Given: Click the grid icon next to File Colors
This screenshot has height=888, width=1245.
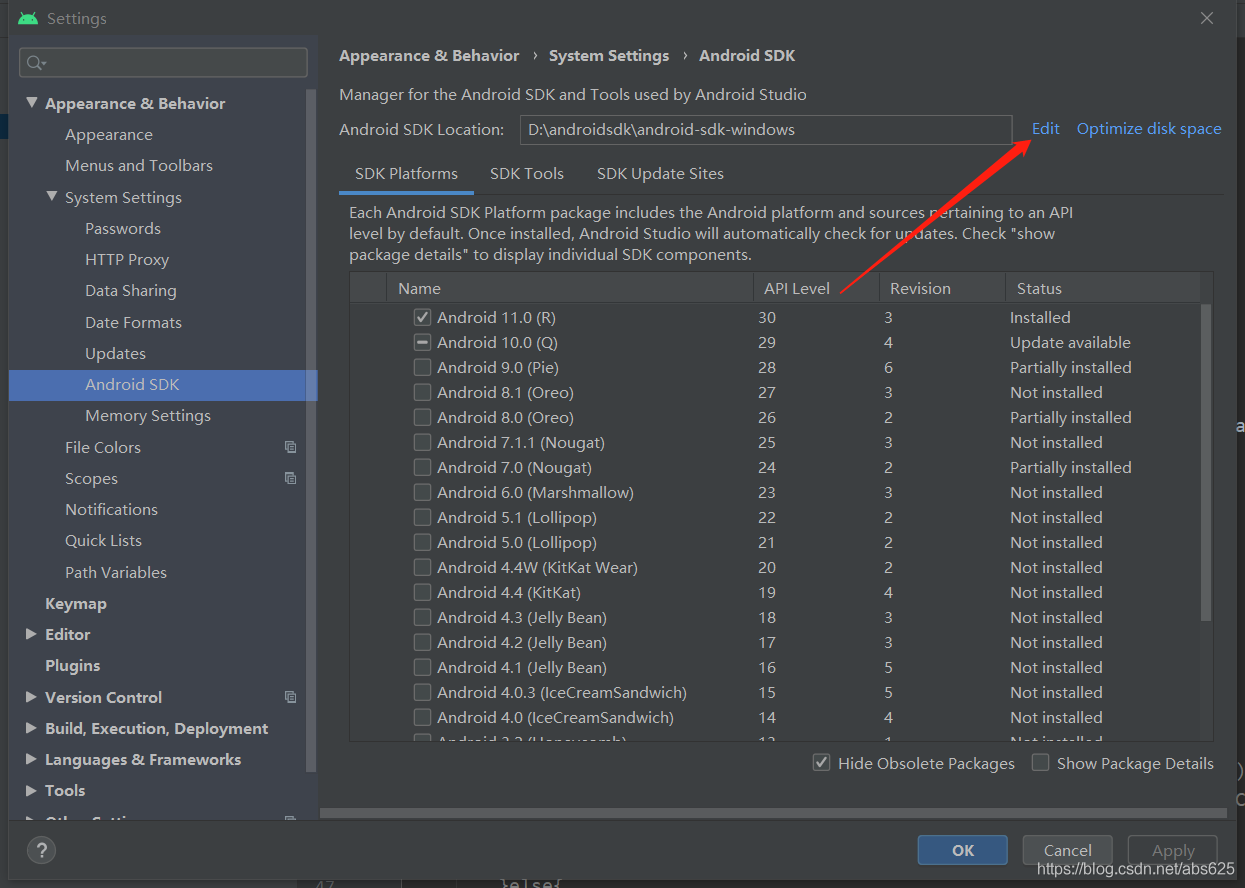Looking at the screenshot, I should coord(290,447).
